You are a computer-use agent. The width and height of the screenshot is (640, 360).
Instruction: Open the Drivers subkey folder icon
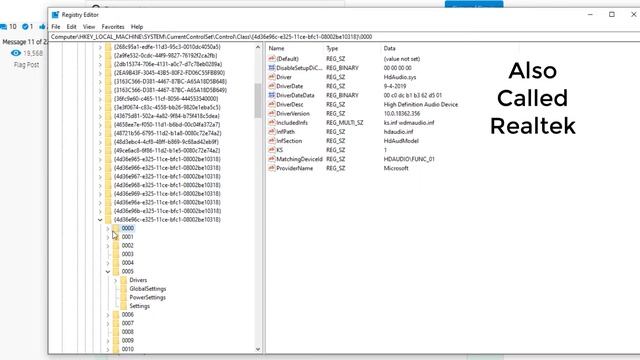point(124,280)
